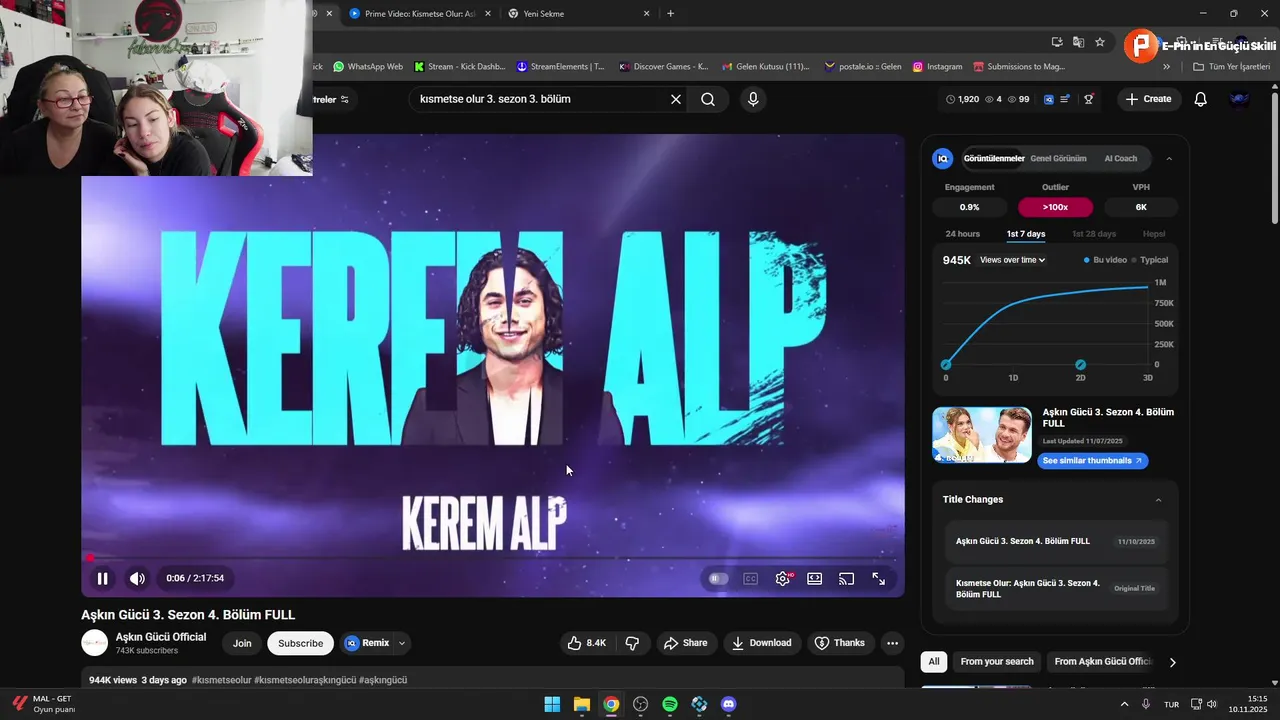Switch to the Genel Görünüm tab
The width and height of the screenshot is (1280, 720).
coord(1058,158)
